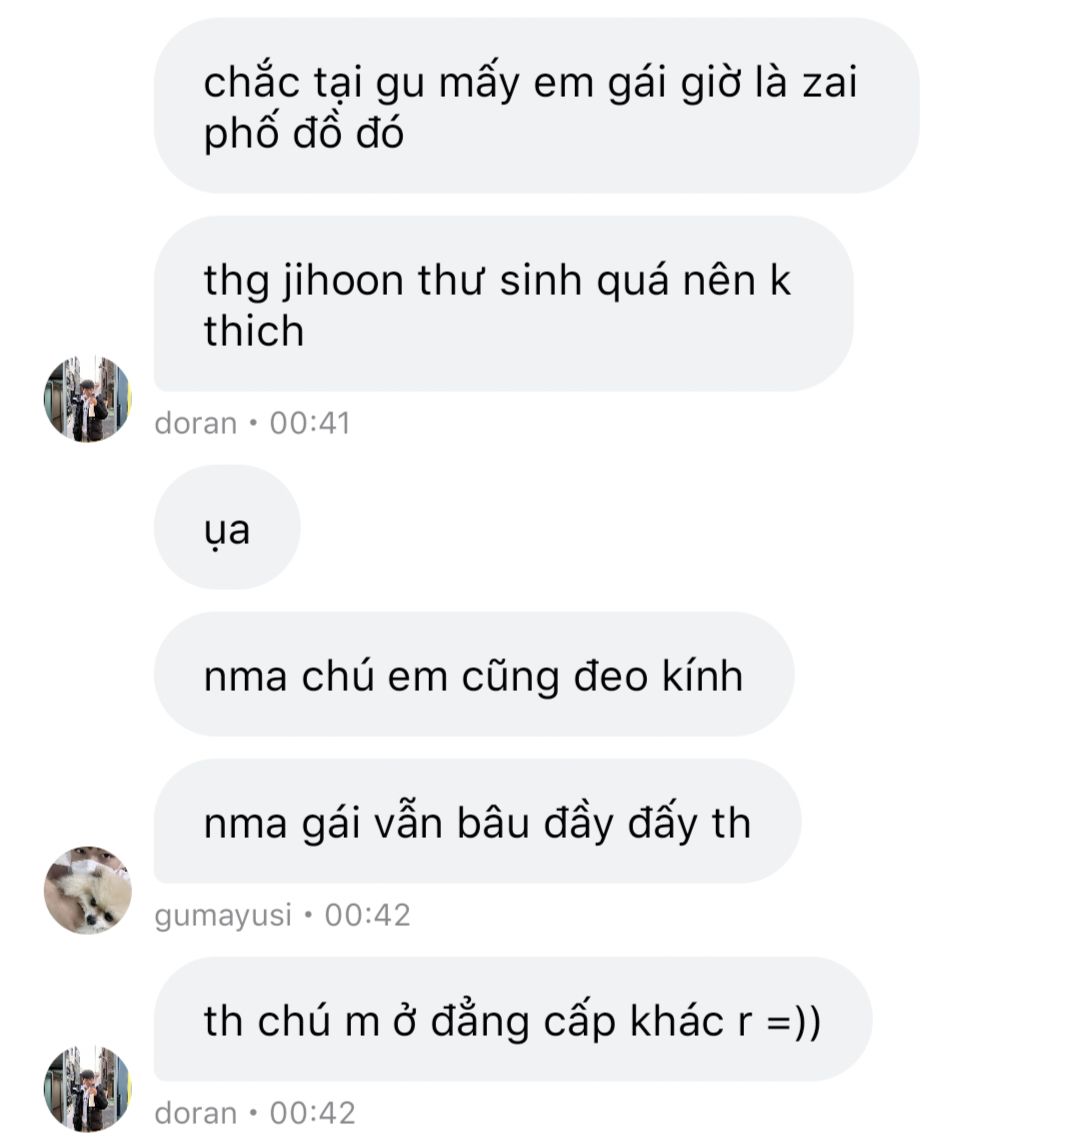Click the 'doran' sender name at 00:41
This screenshot has width=1076, height=1144.
[x=196, y=423]
